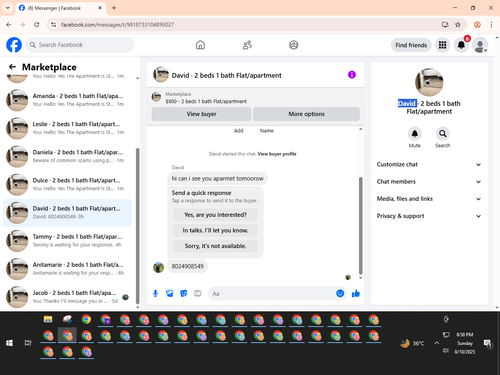Open the Leslie conversation in the list
The height and width of the screenshot is (375, 500).
(67, 128)
